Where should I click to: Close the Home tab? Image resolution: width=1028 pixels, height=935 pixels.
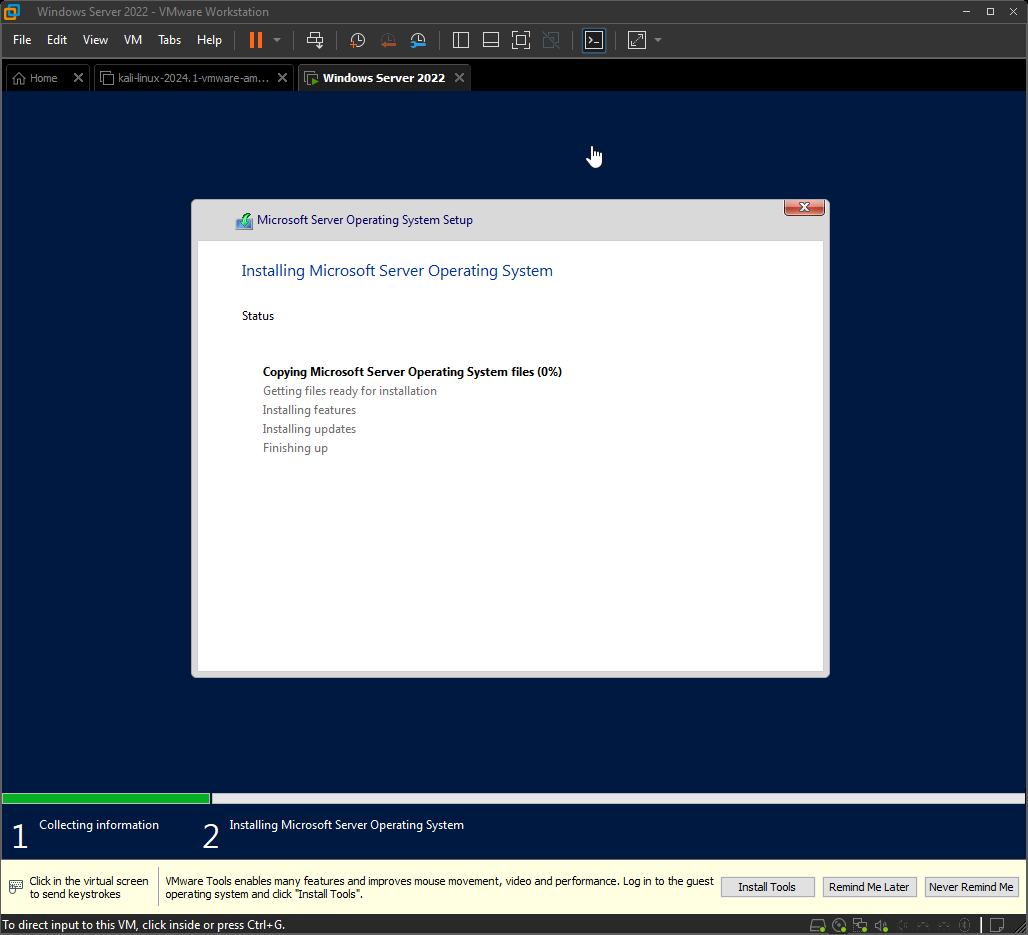[78, 77]
